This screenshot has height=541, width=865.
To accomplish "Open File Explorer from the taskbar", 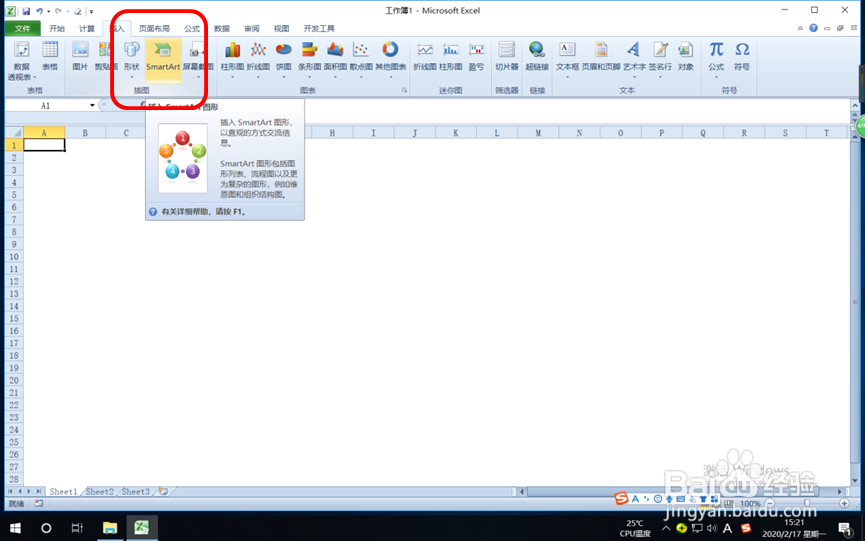I will point(110,528).
